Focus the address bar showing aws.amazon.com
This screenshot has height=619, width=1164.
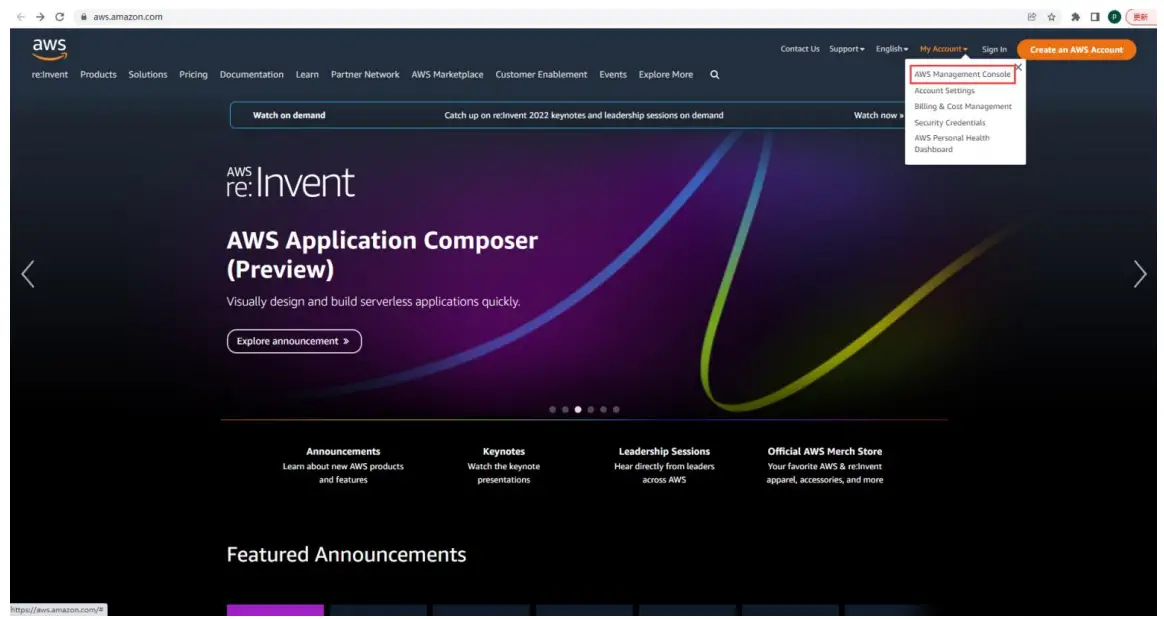pos(549,17)
